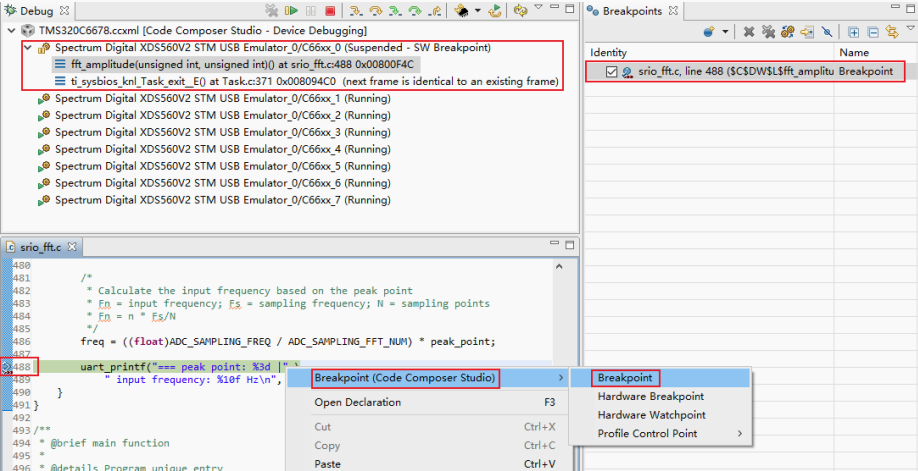The image size is (918, 471).
Task: Click the Identity column header
Action: tap(709, 53)
